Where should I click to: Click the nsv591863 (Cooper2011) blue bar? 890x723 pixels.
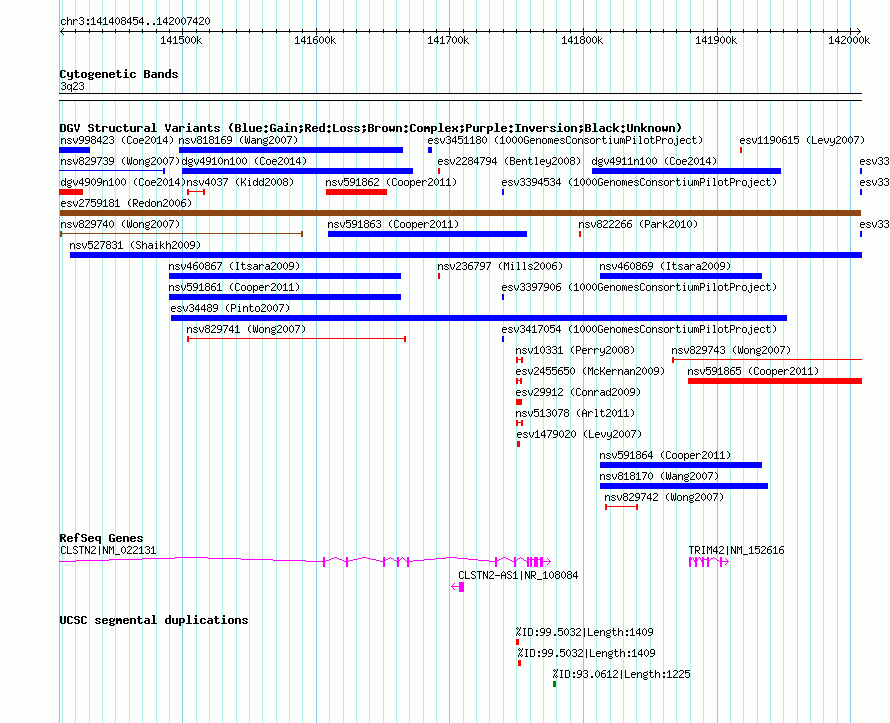click(427, 234)
